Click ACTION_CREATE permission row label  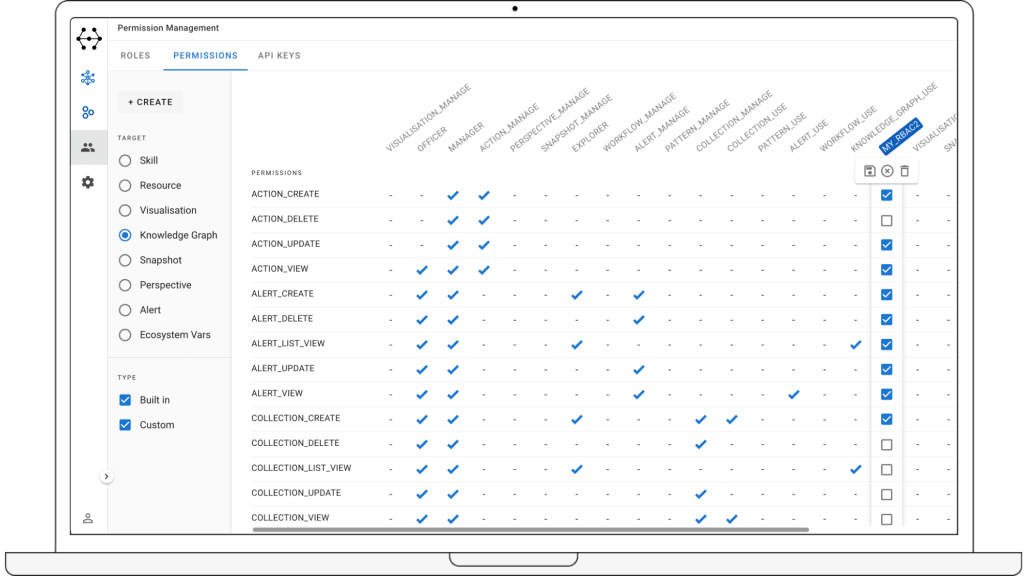(x=285, y=194)
